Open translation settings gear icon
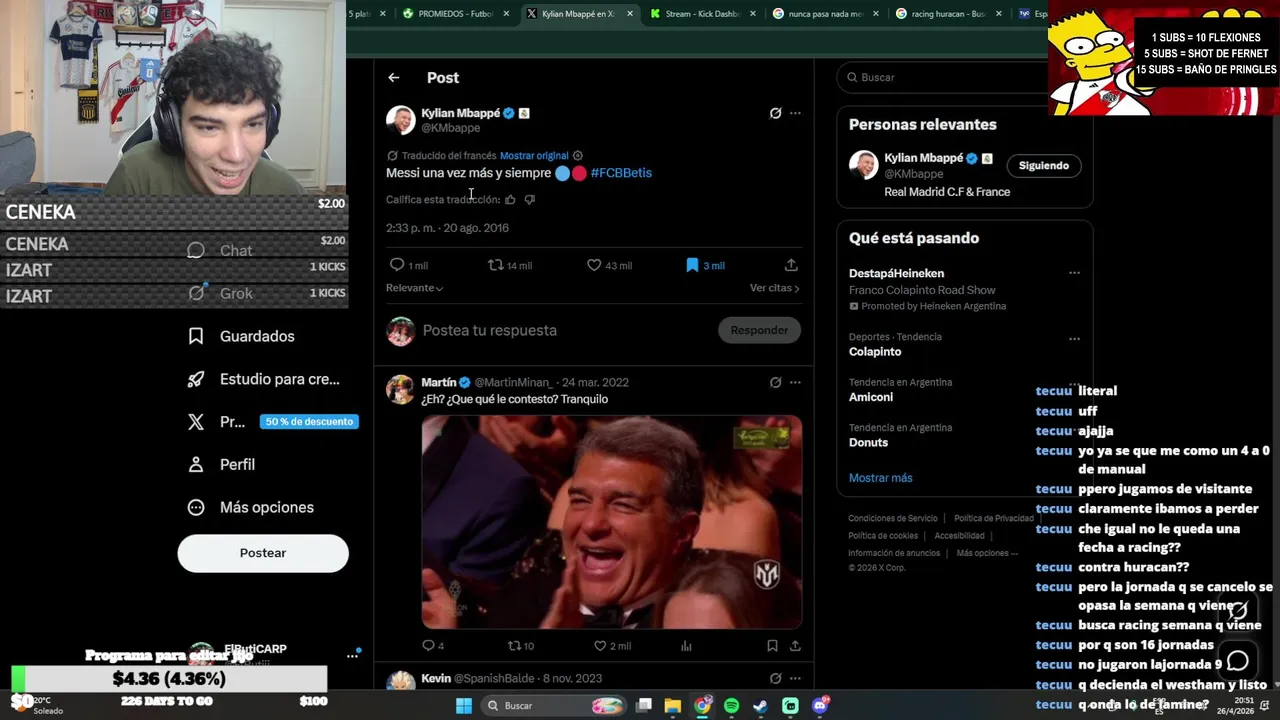Screen dimensions: 1280x720 tap(578, 156)
